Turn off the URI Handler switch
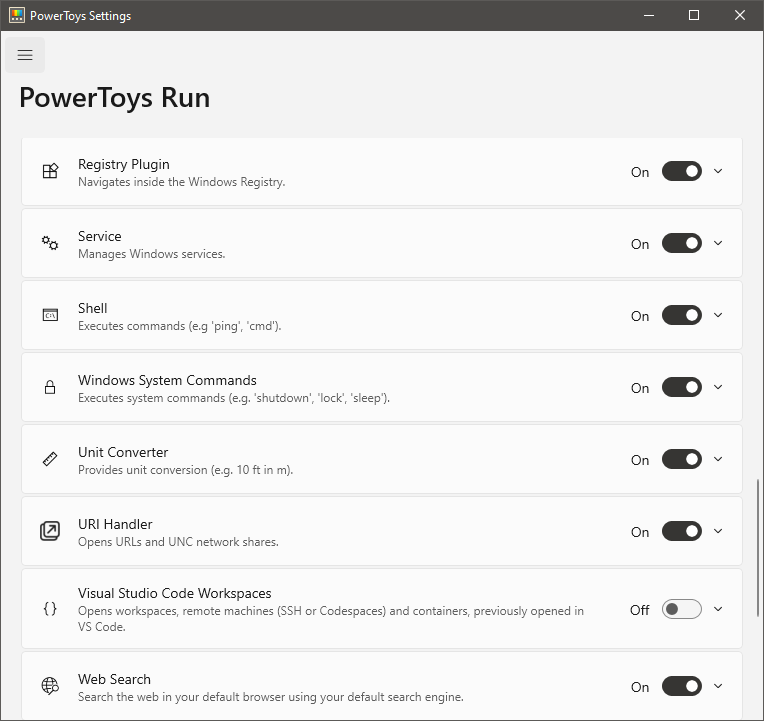The height and width of the screenshot is (721, 764). (682, 531)
